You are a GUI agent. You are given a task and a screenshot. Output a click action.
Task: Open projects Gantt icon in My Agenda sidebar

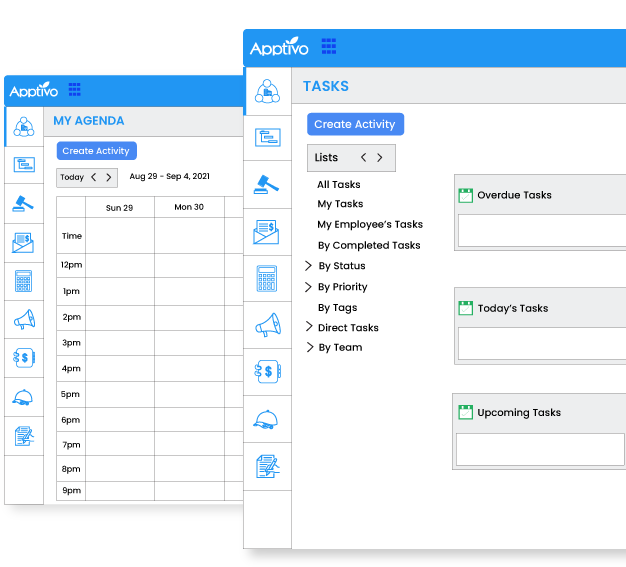(24, 165)
